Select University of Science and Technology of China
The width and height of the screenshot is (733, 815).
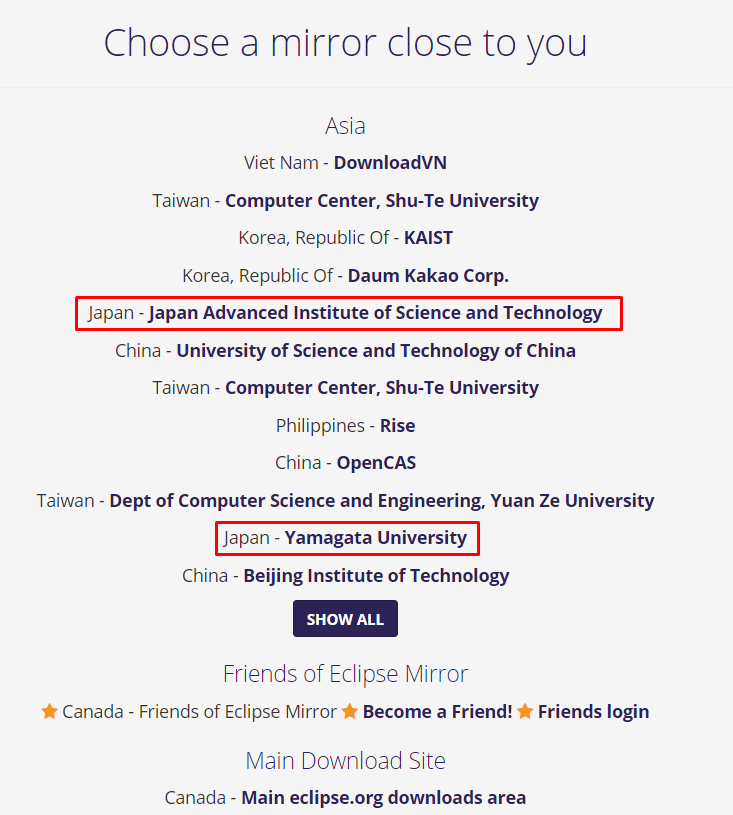coord(376,351)
